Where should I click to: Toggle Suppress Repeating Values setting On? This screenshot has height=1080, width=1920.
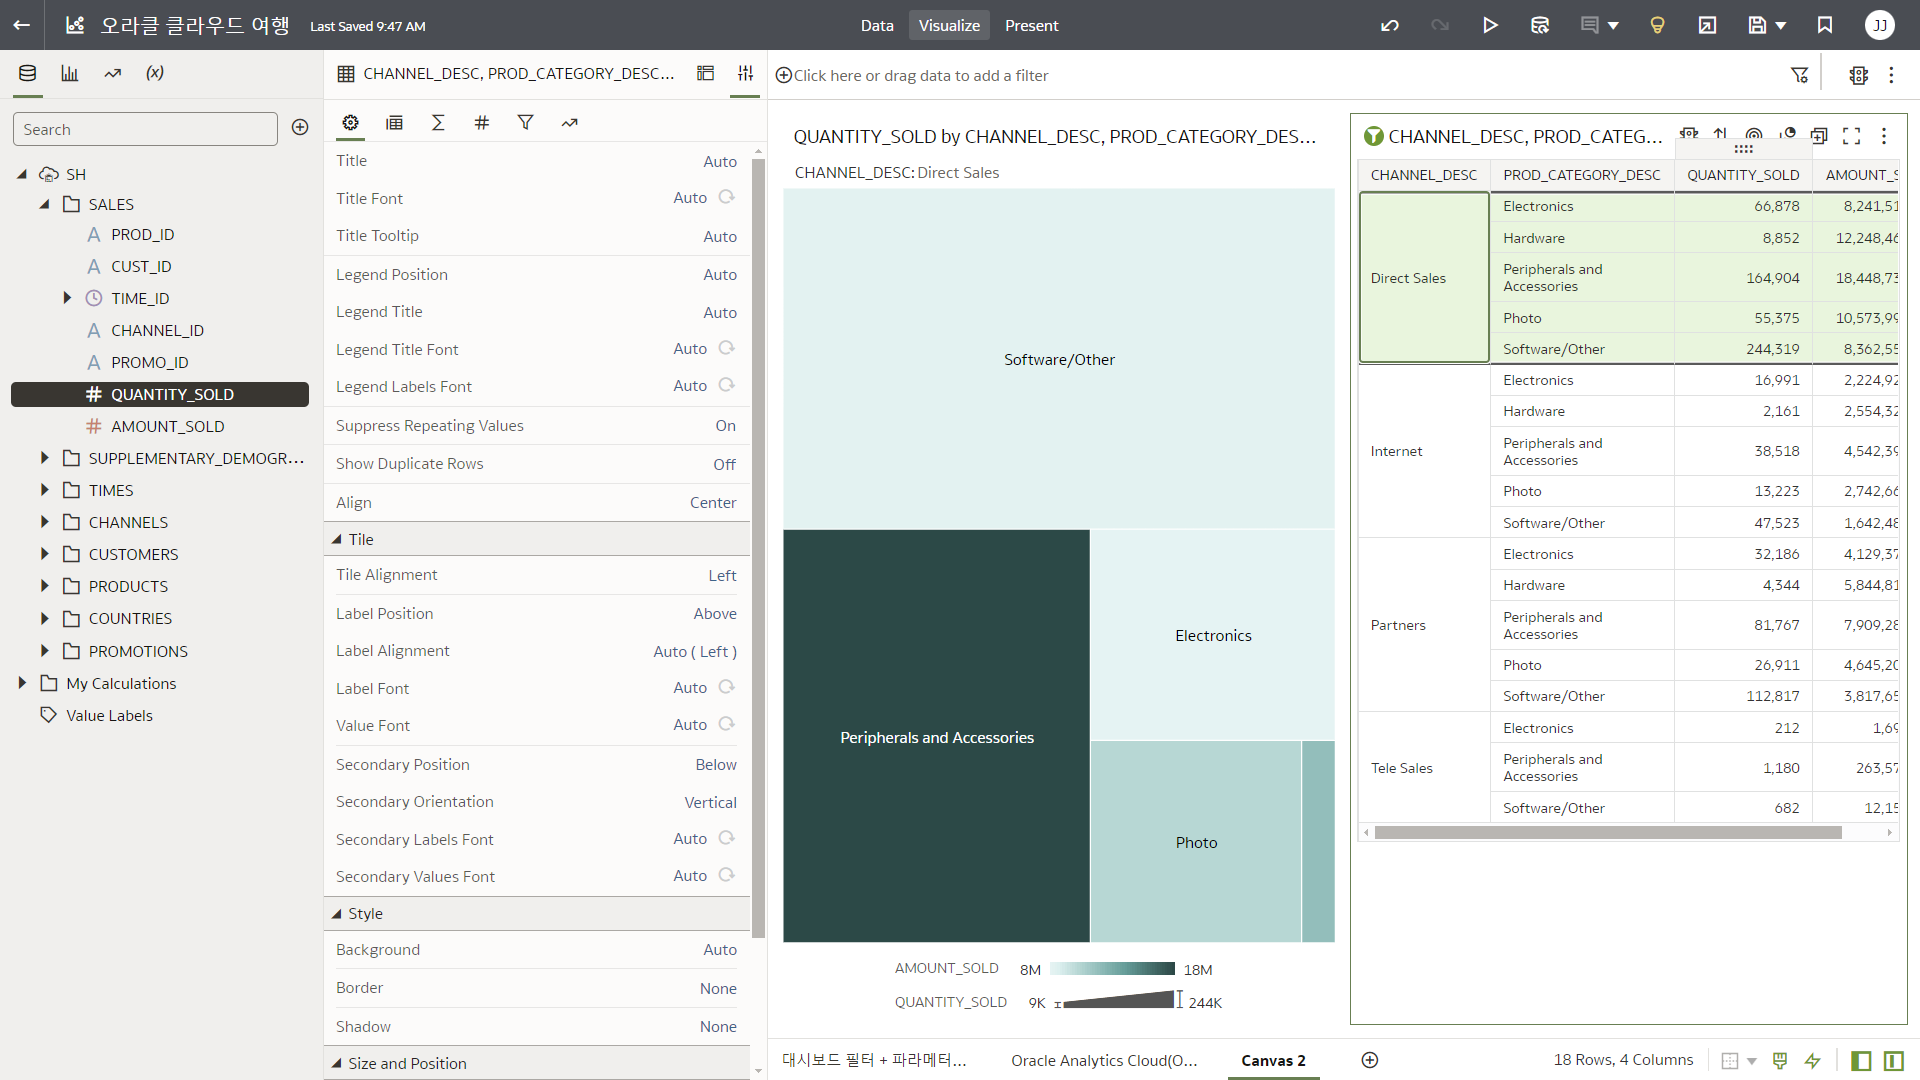click(x=725, y=426)
